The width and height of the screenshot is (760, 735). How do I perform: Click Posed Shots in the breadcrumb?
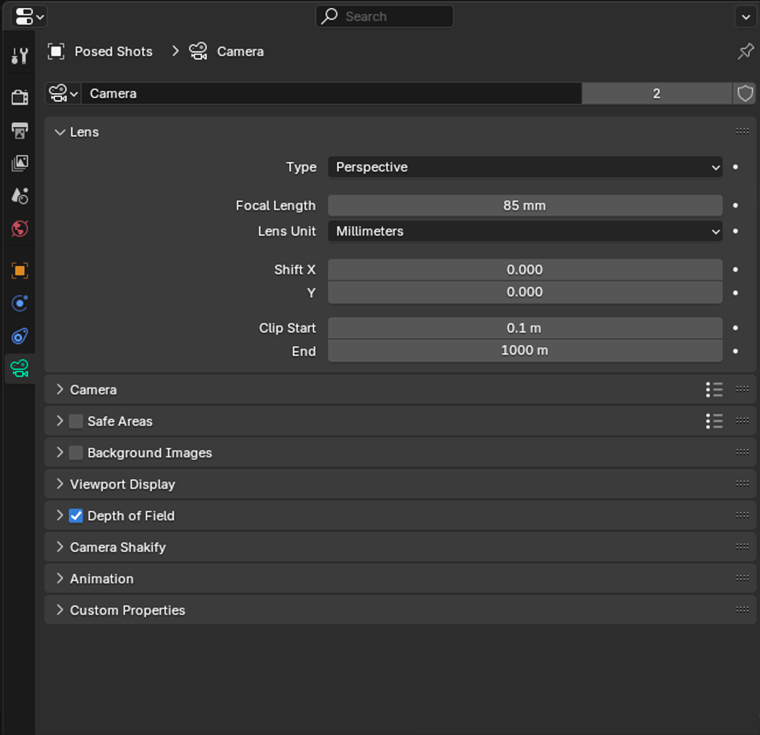tap(113, 51)
